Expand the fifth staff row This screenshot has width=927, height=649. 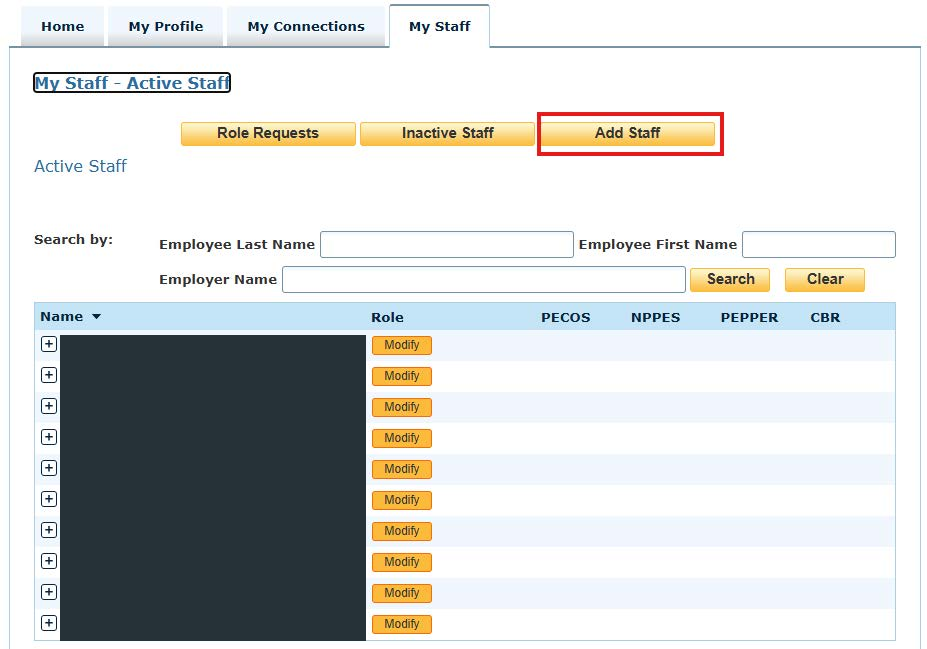click(x=49, y=468)
